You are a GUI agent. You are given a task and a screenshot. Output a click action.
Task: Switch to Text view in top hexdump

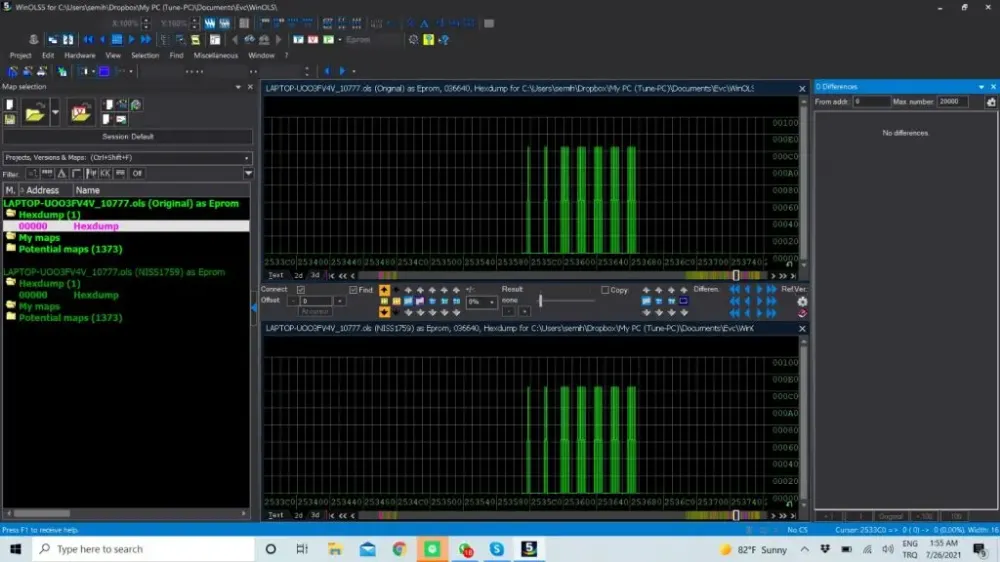(276, 276)
